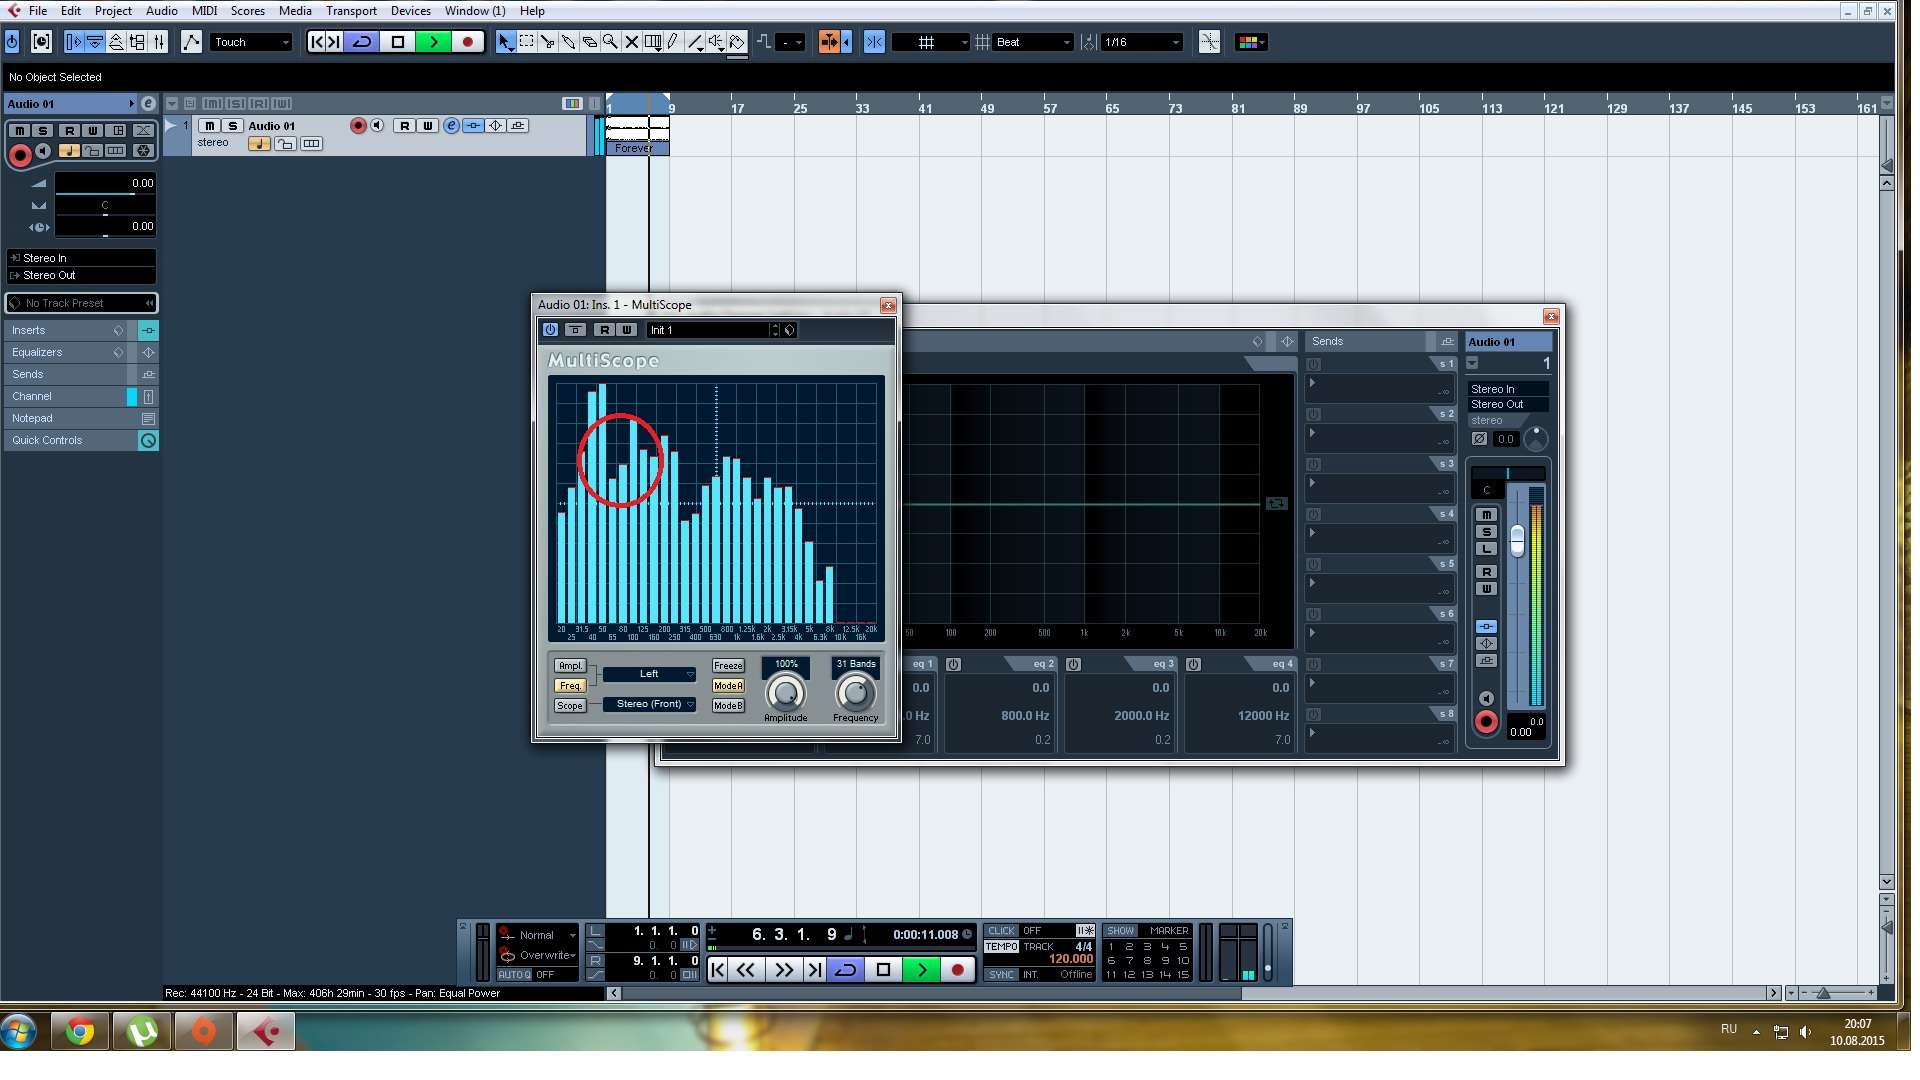Open the No Track Preset selector
This screenshot has height=1080, width=1920.
point(81,303)
